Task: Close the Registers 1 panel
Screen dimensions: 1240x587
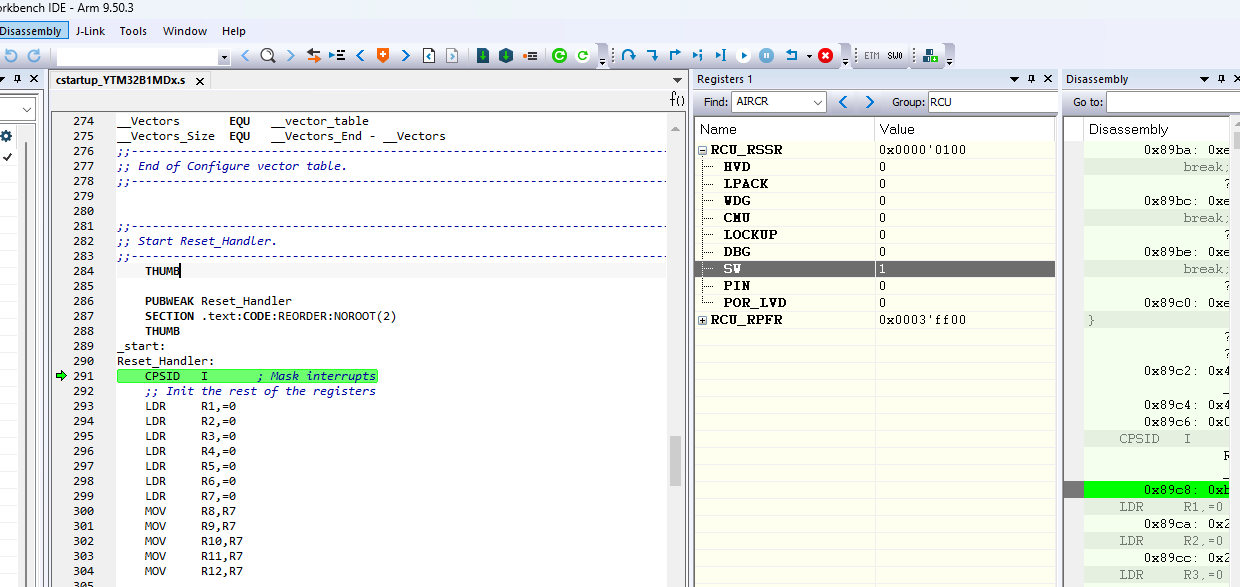Action: click(1048, 79)
